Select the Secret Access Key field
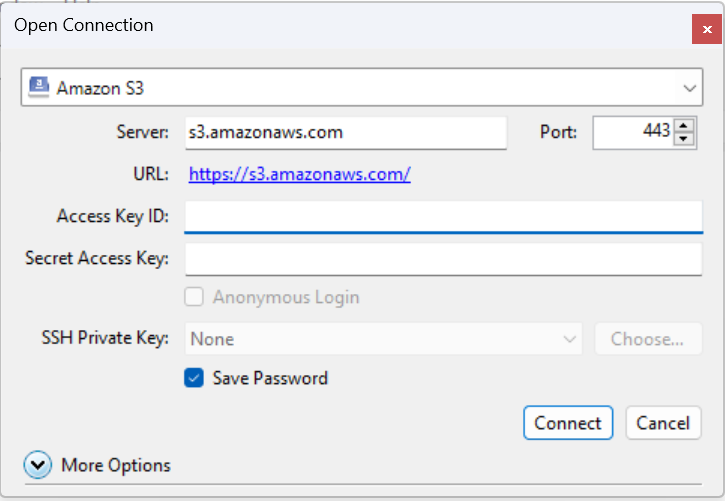Image resolution: width=725 pixels, height=501 pixels. [443, 258]
